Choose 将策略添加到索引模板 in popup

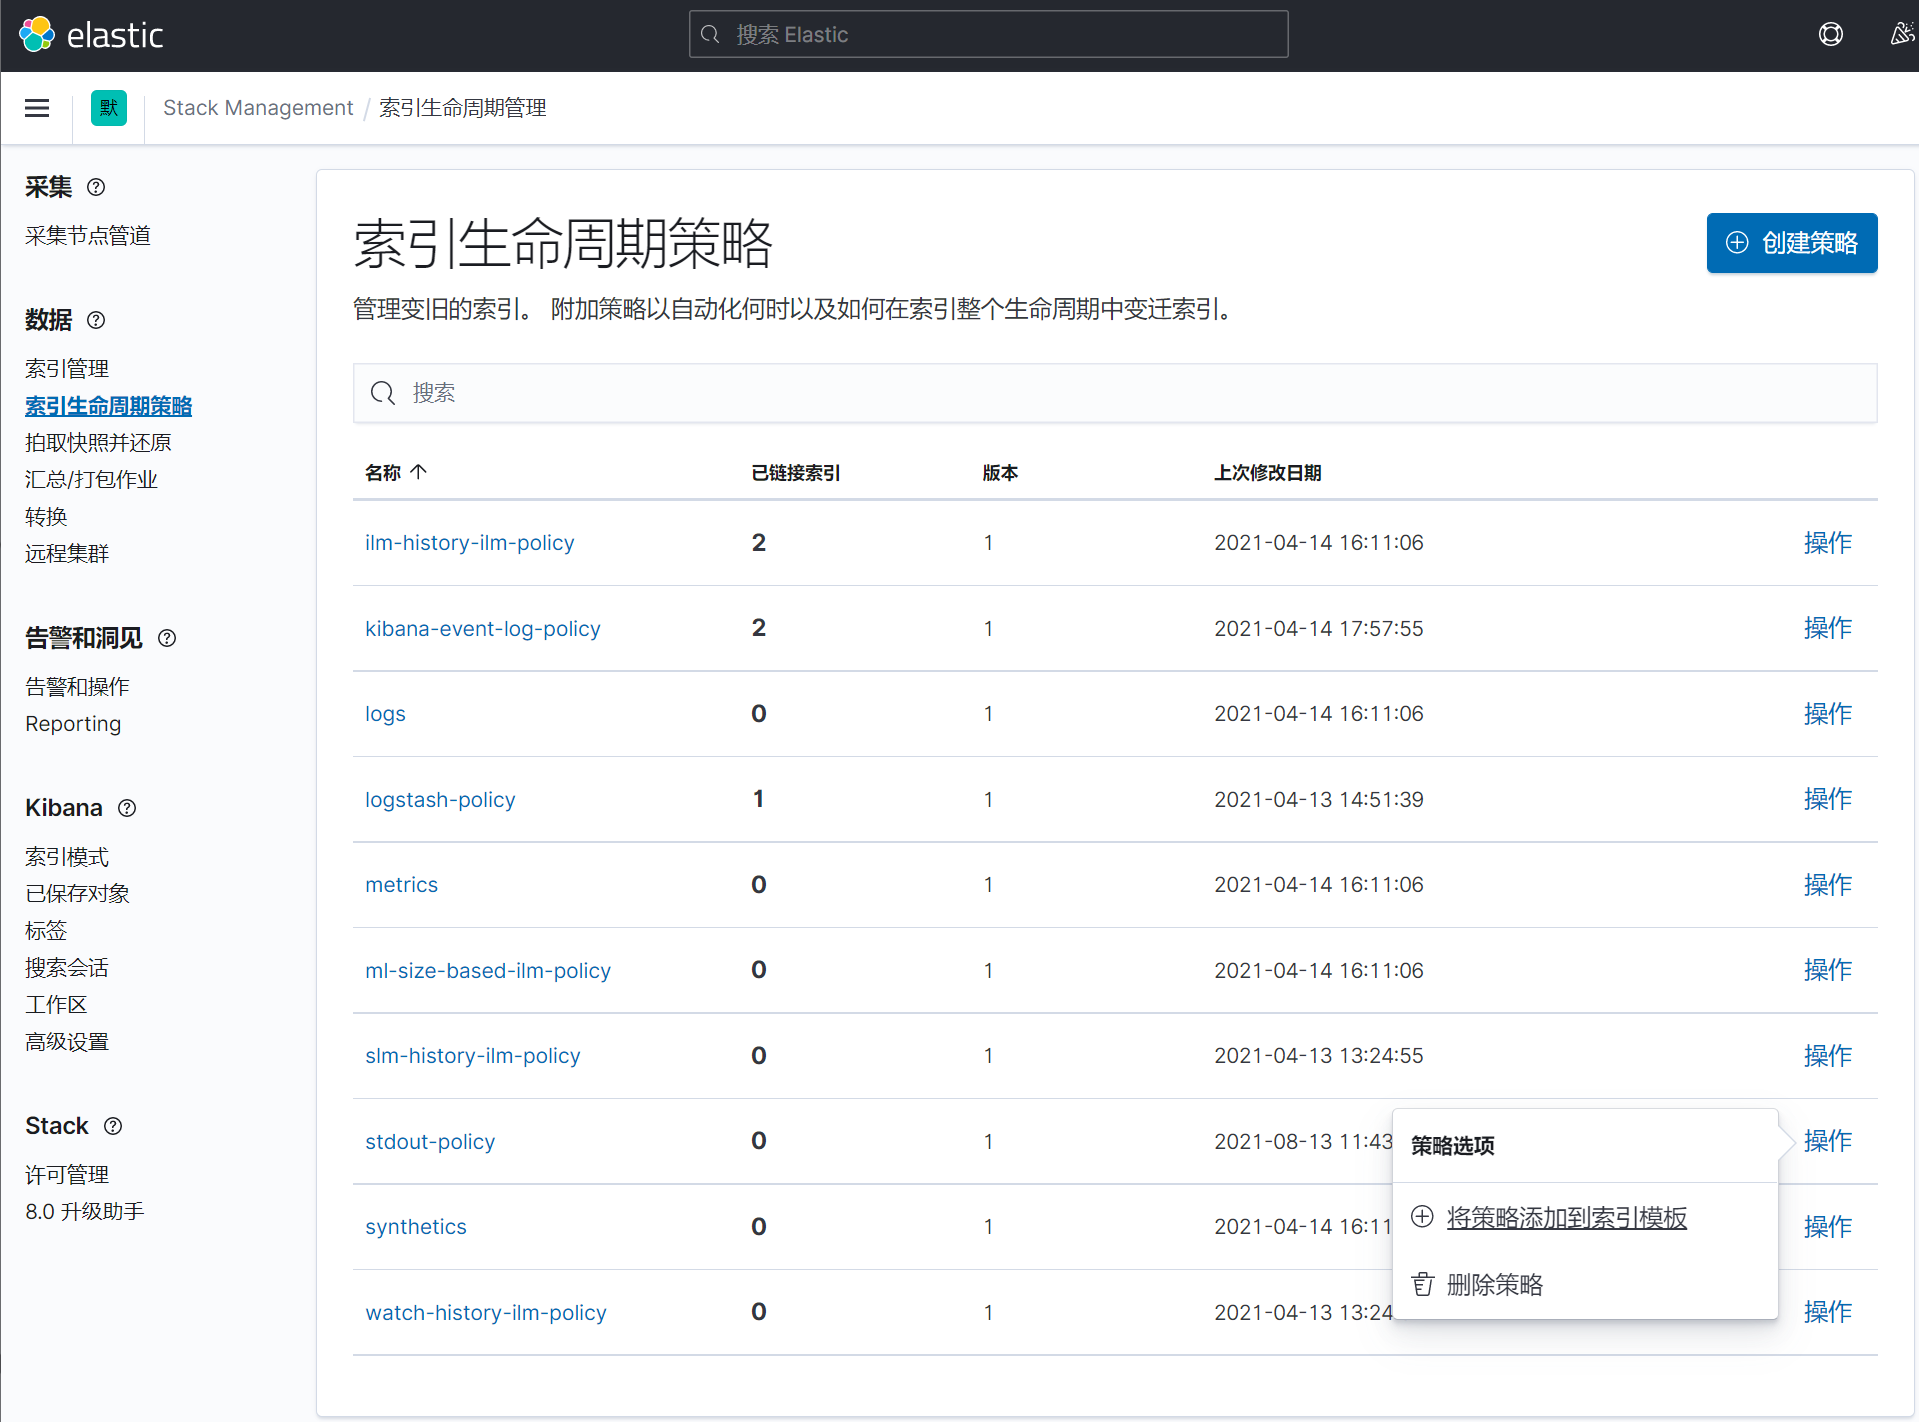[1567, 1218]
